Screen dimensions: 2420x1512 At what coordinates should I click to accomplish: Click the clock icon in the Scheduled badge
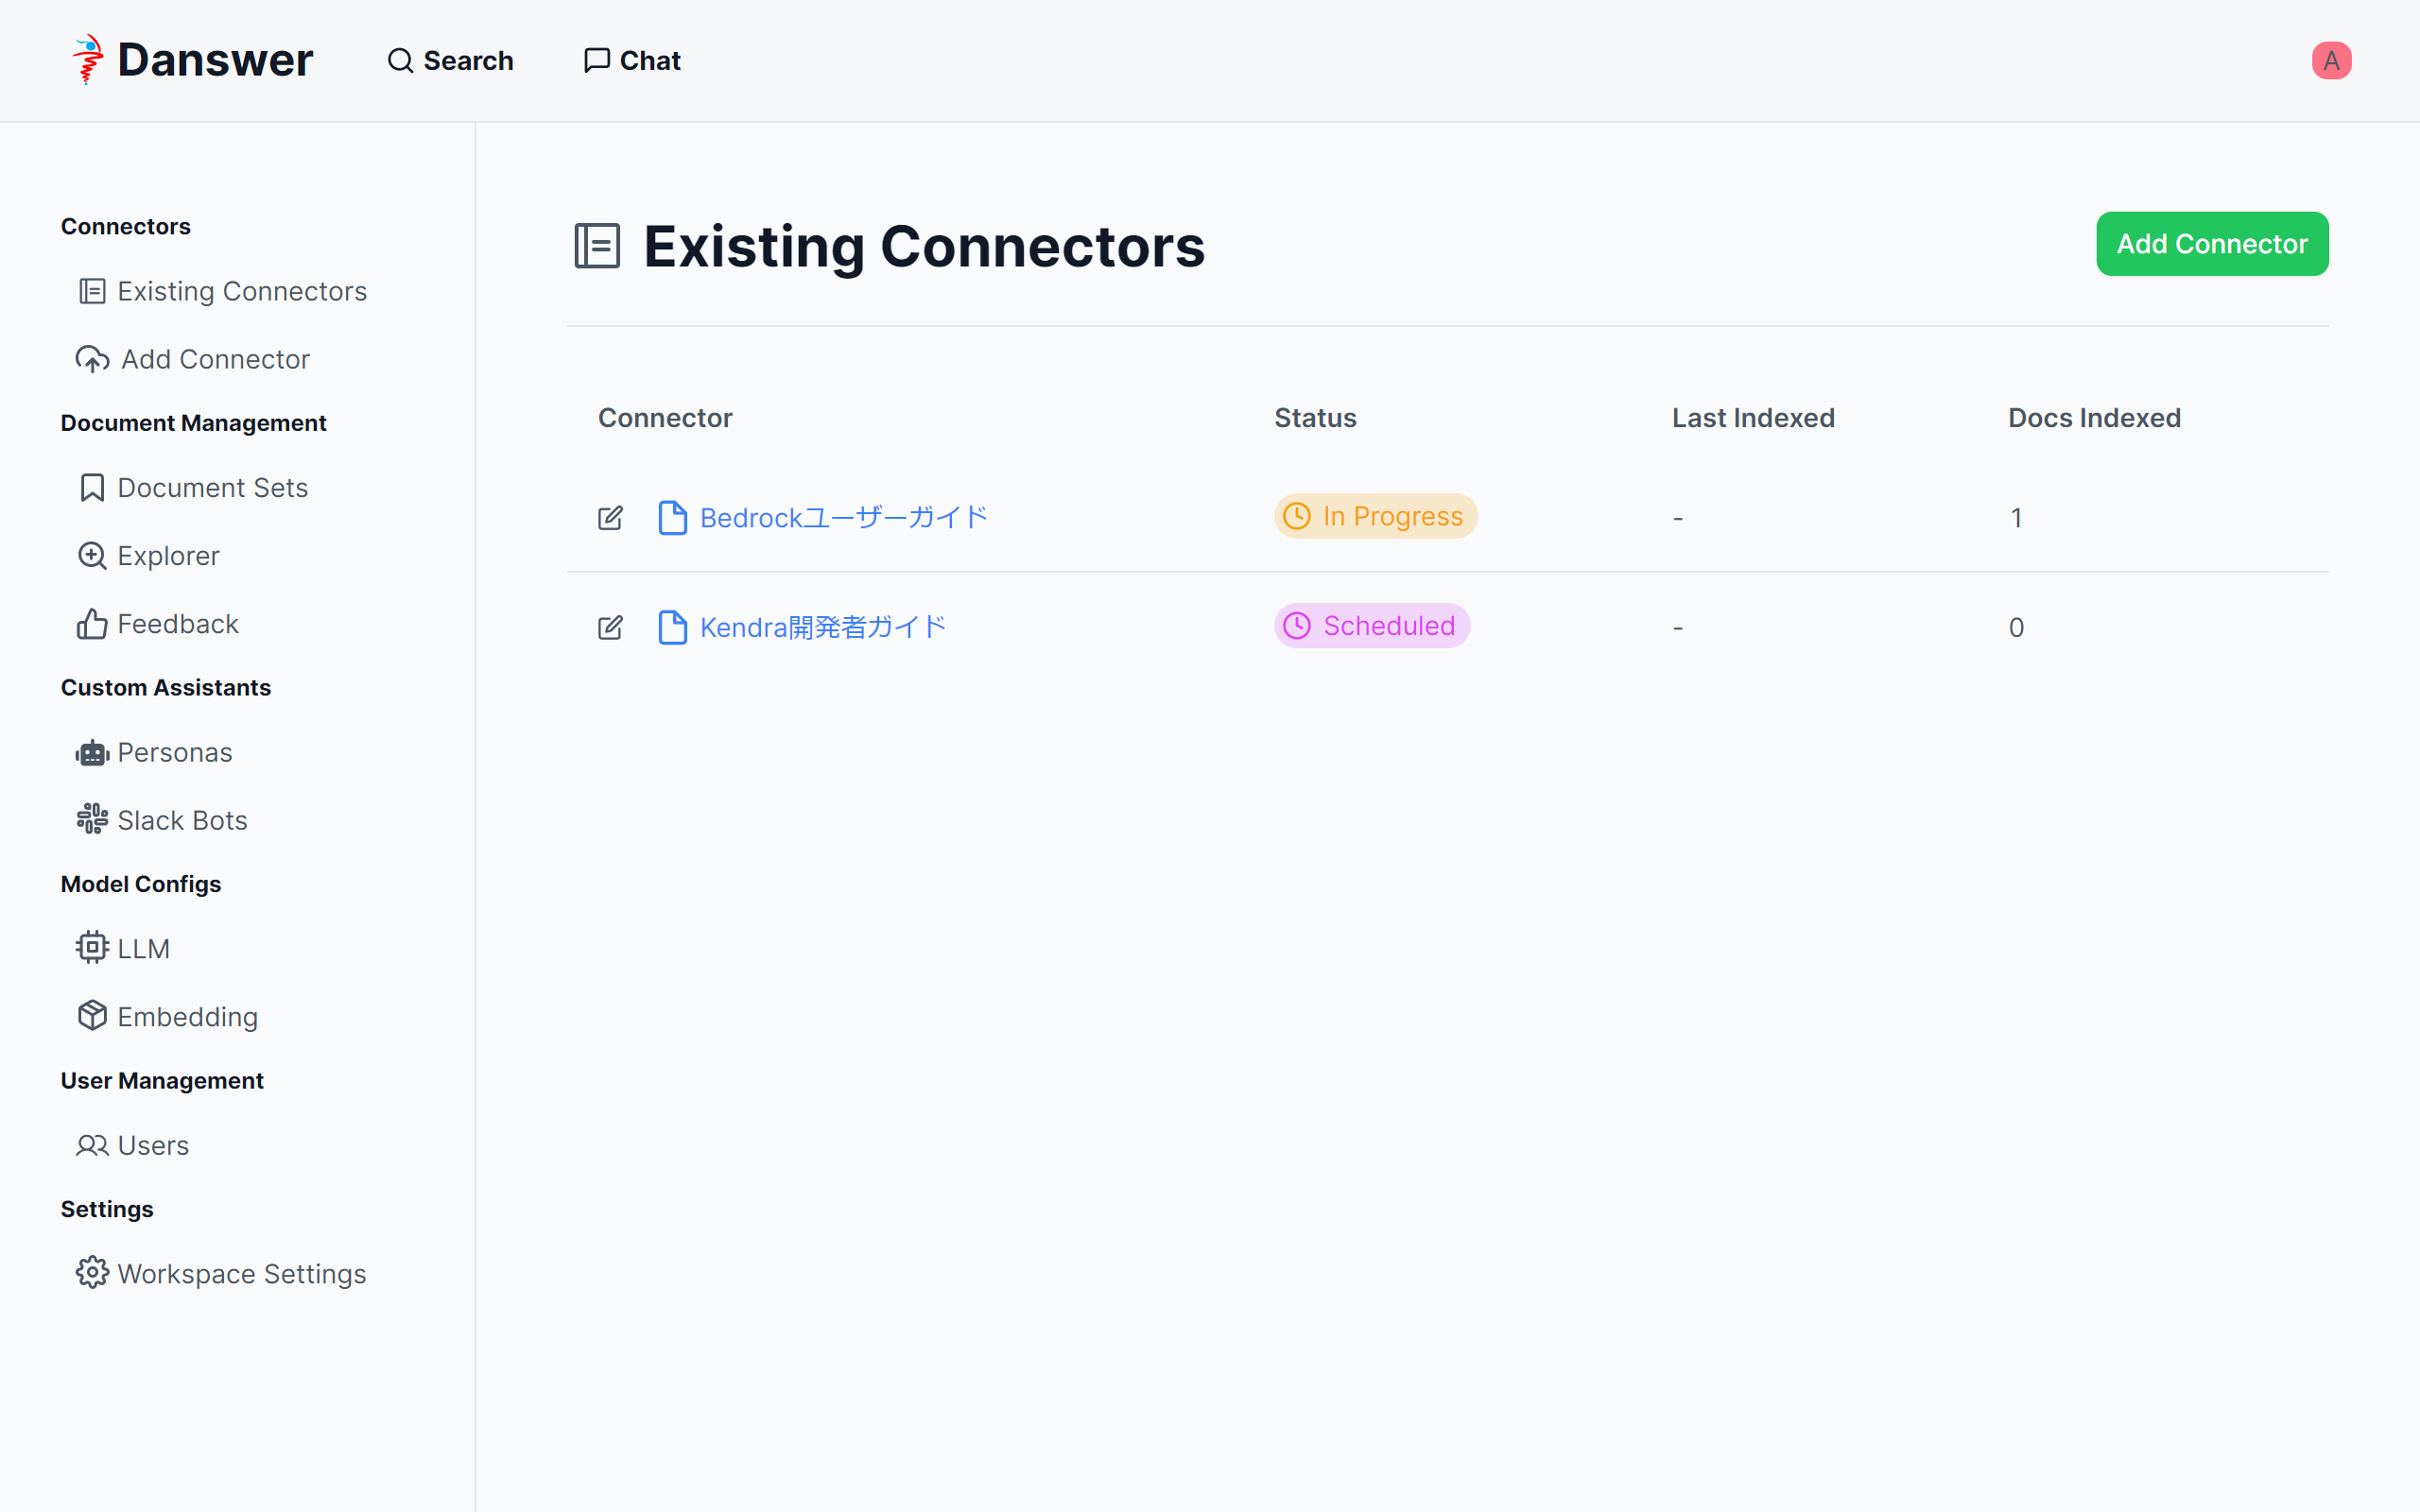tap(1297, 626)
